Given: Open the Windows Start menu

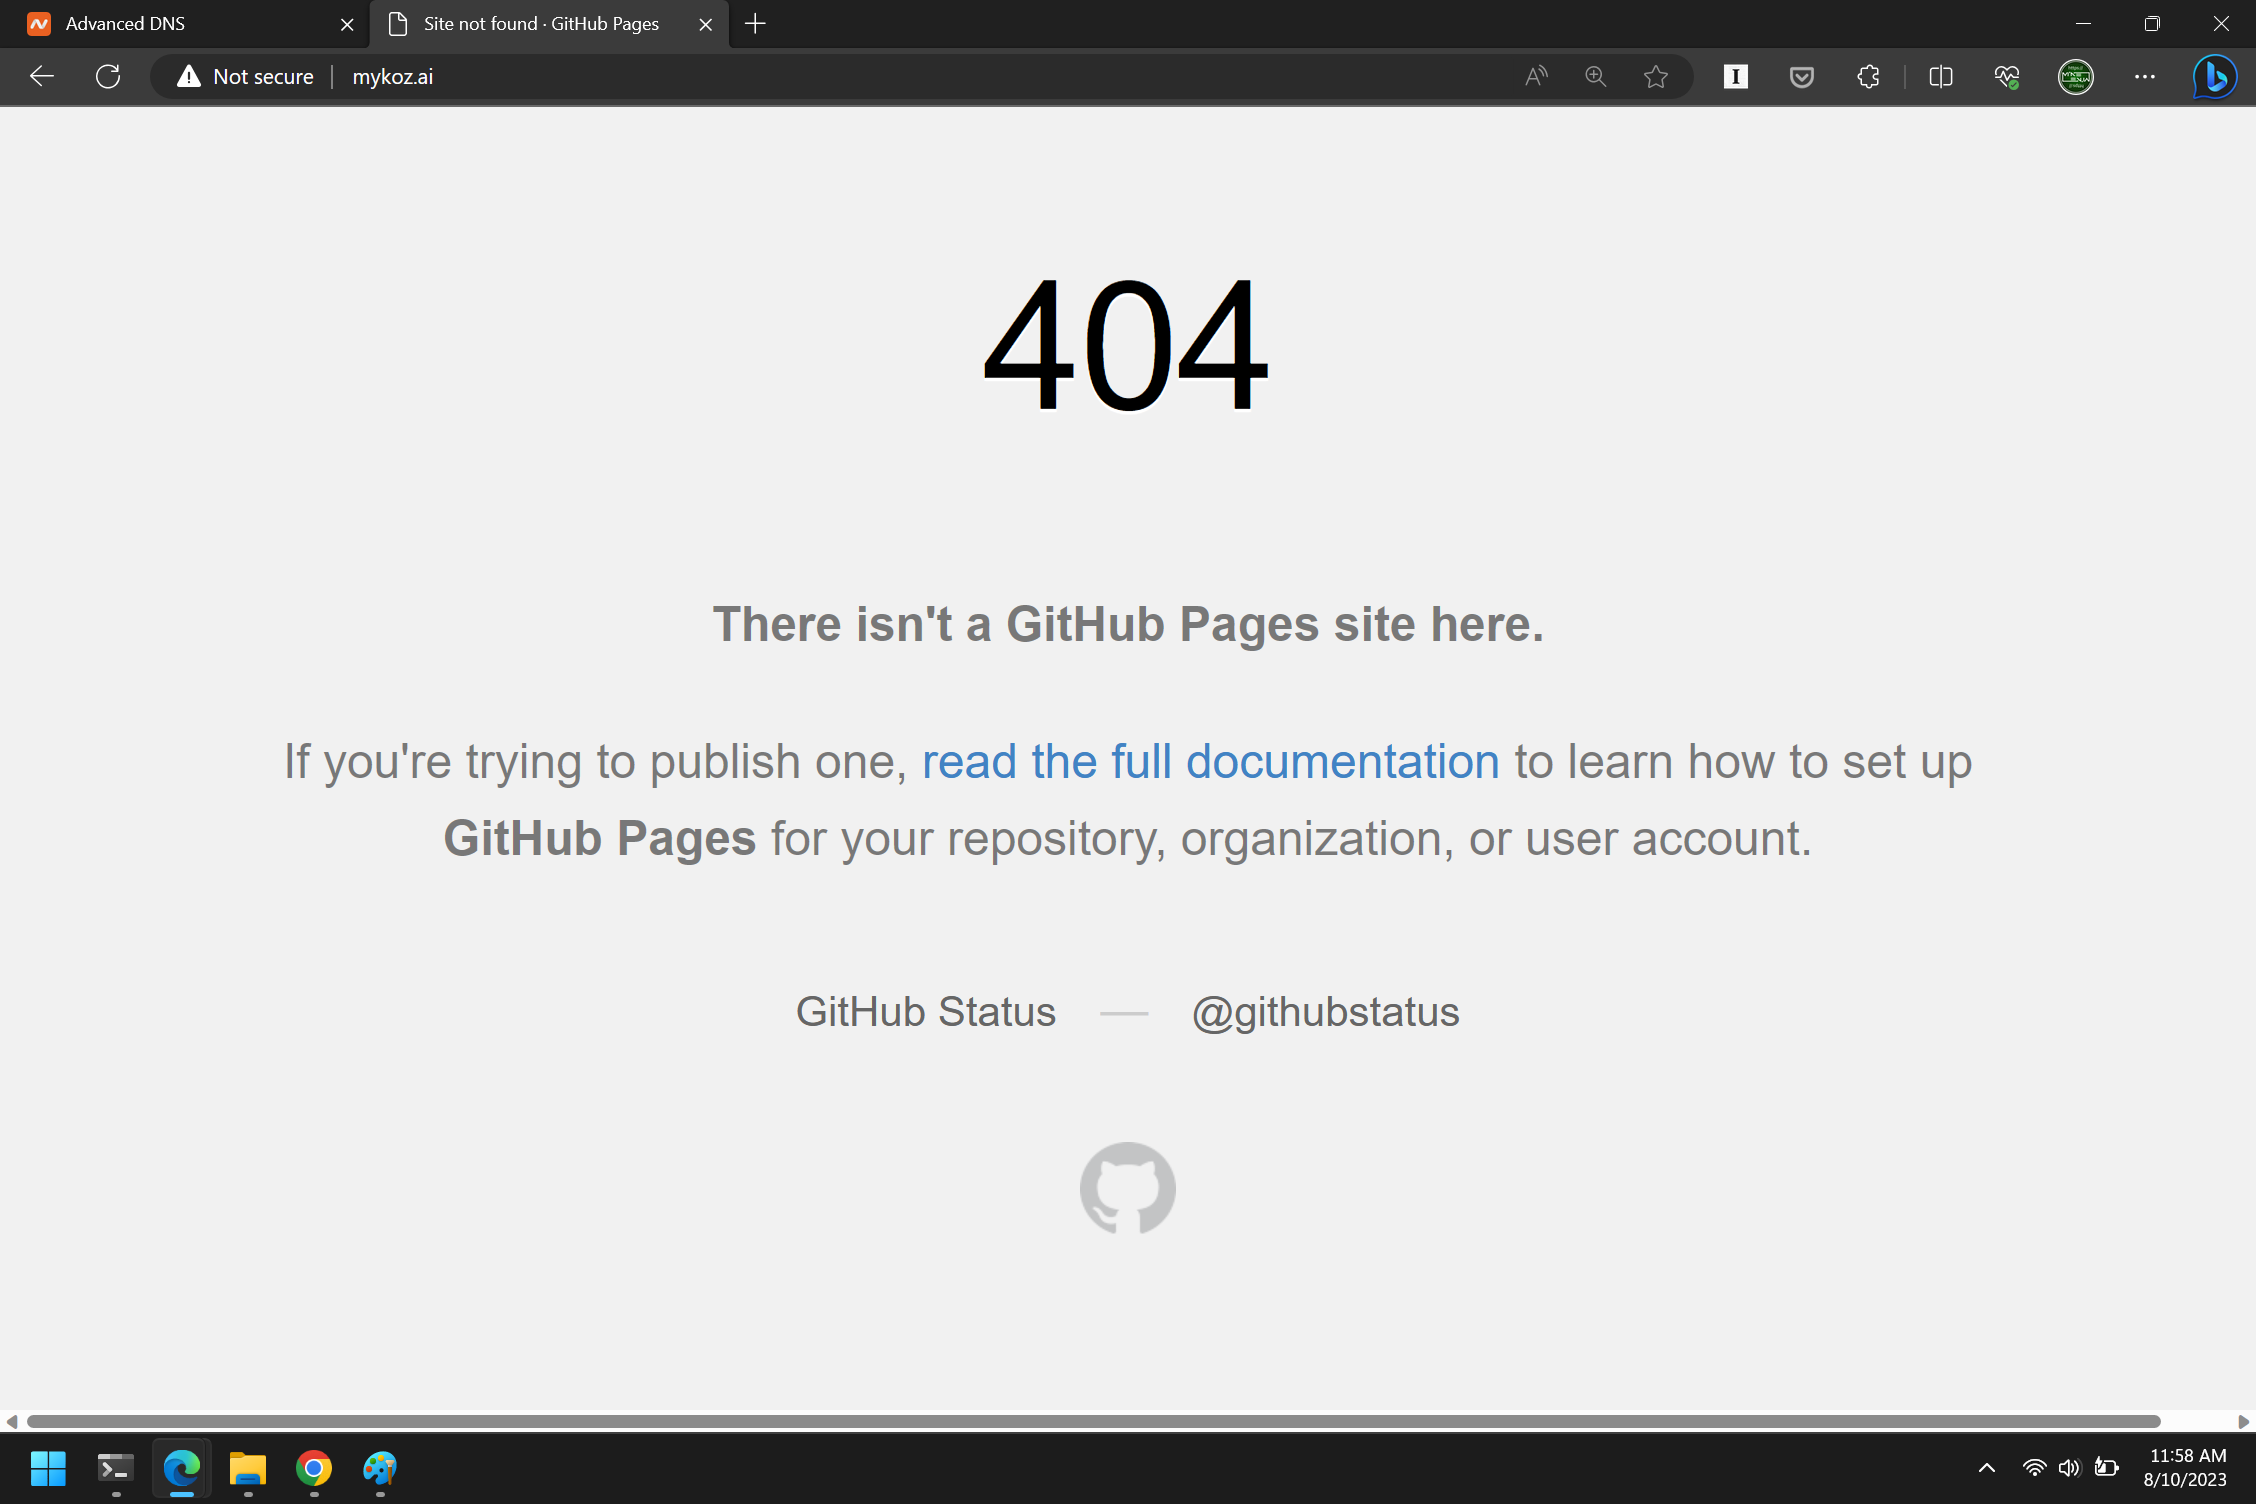Looking at the screenshot, I should (x=48, y=1468).
